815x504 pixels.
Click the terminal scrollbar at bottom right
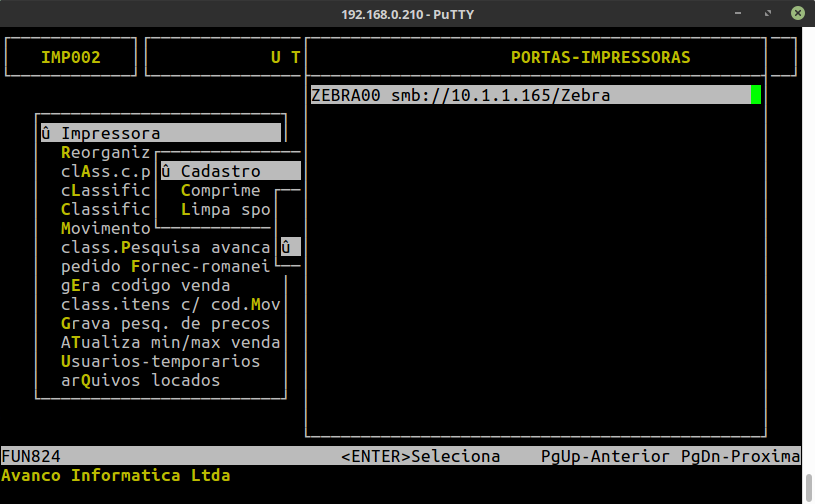click(808, 488)
